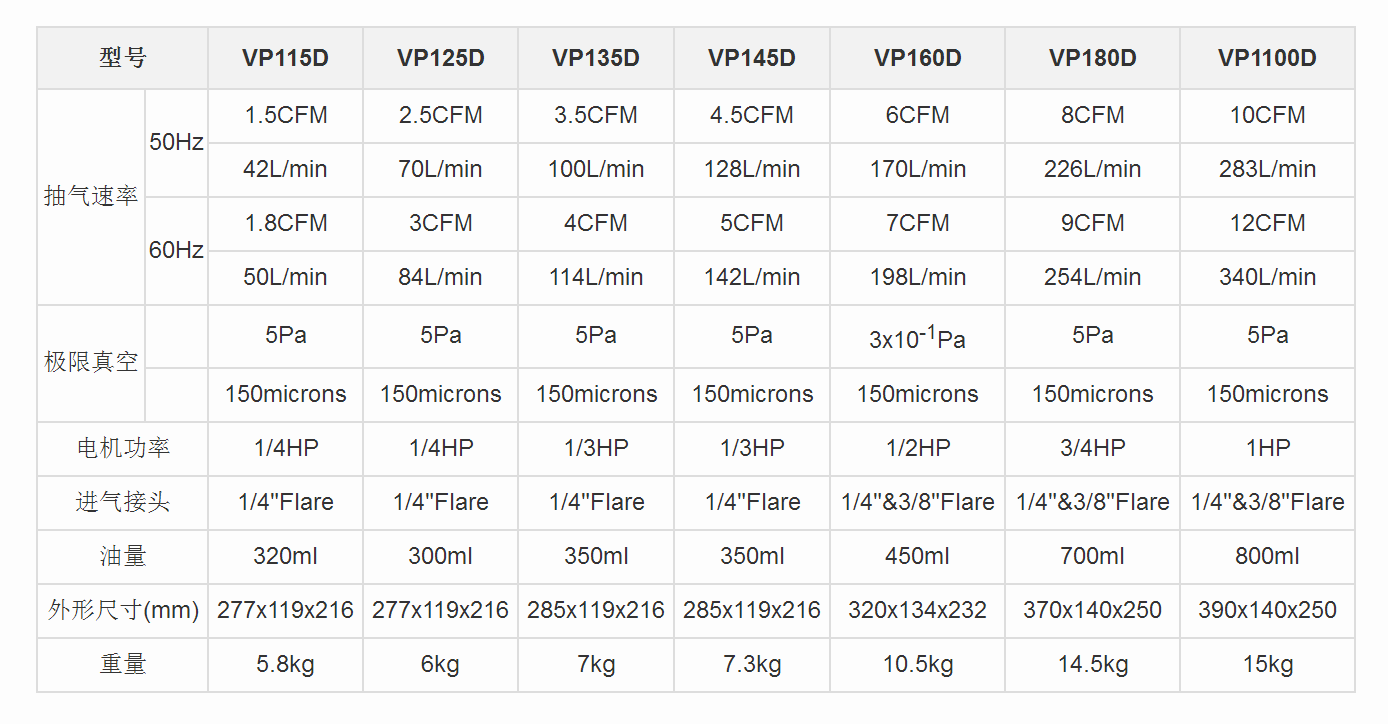
Task: Select the 抽气速率 row label
Action: [91, 197]
